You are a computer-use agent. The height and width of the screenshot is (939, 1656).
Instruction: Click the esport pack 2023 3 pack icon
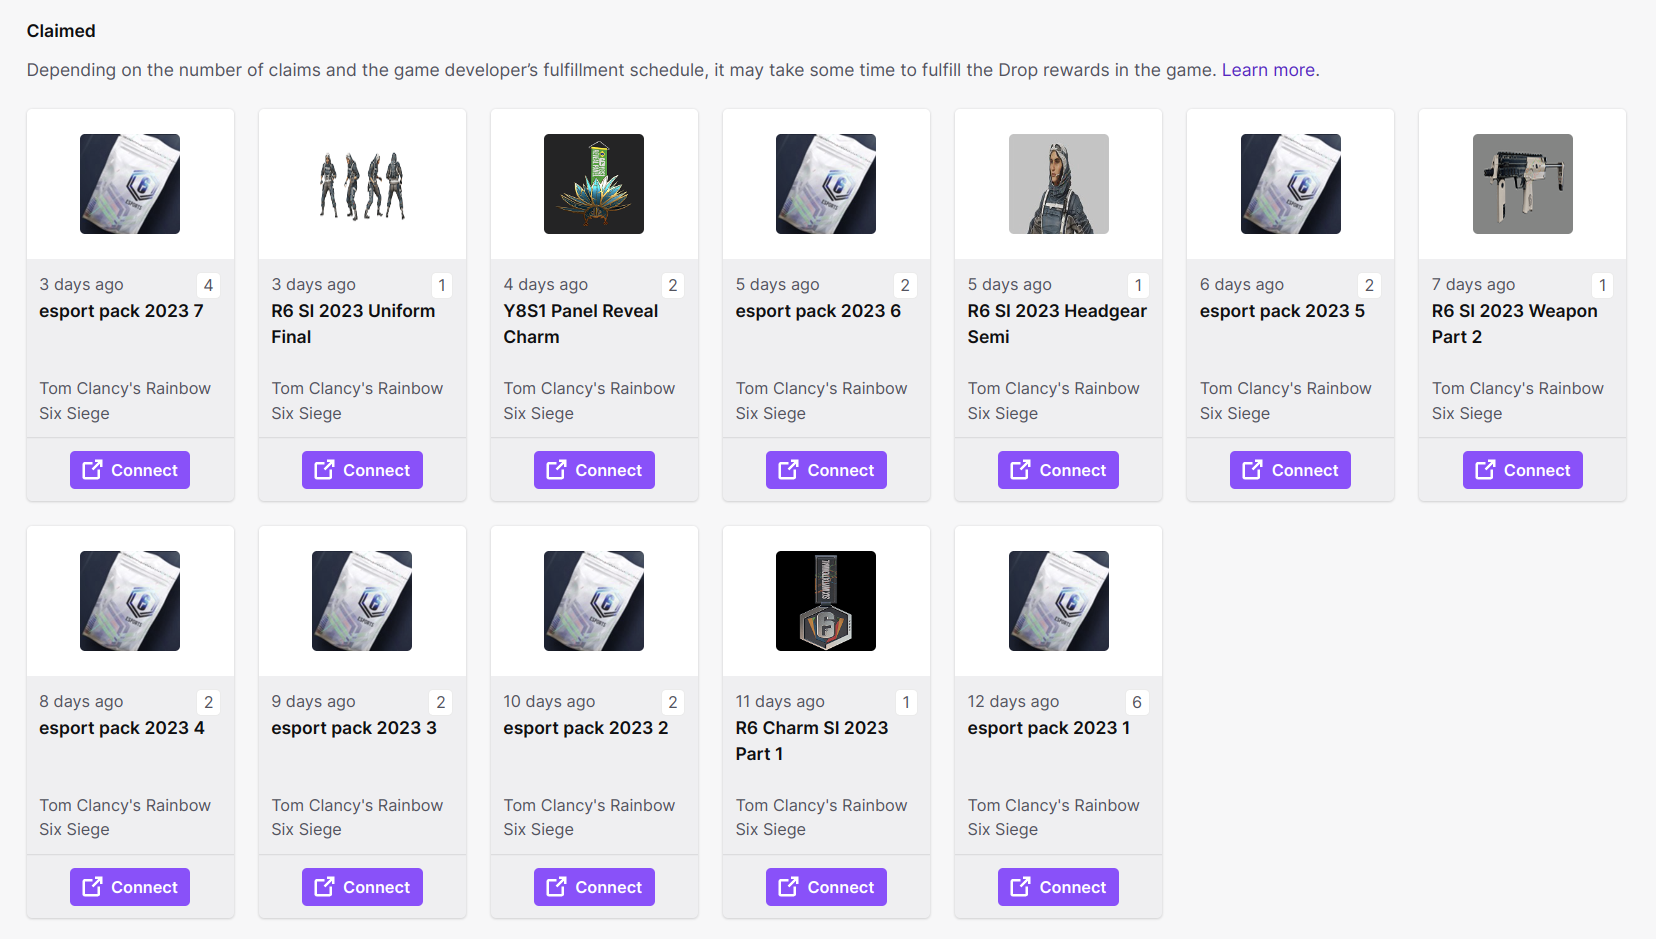click(x=362, y=601)
